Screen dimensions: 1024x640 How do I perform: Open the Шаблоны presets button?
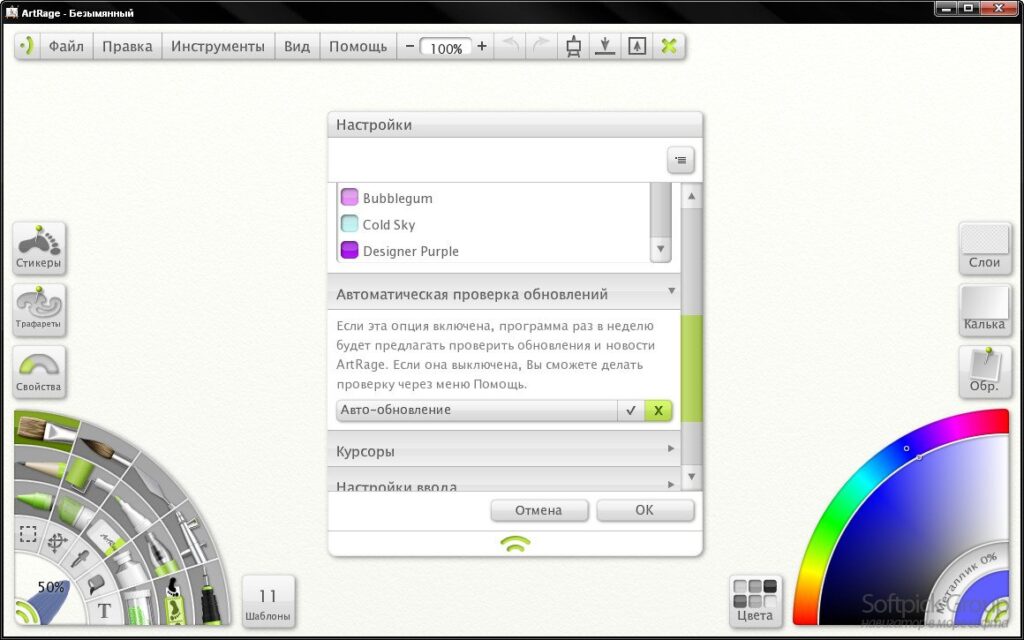click(268, 601)
